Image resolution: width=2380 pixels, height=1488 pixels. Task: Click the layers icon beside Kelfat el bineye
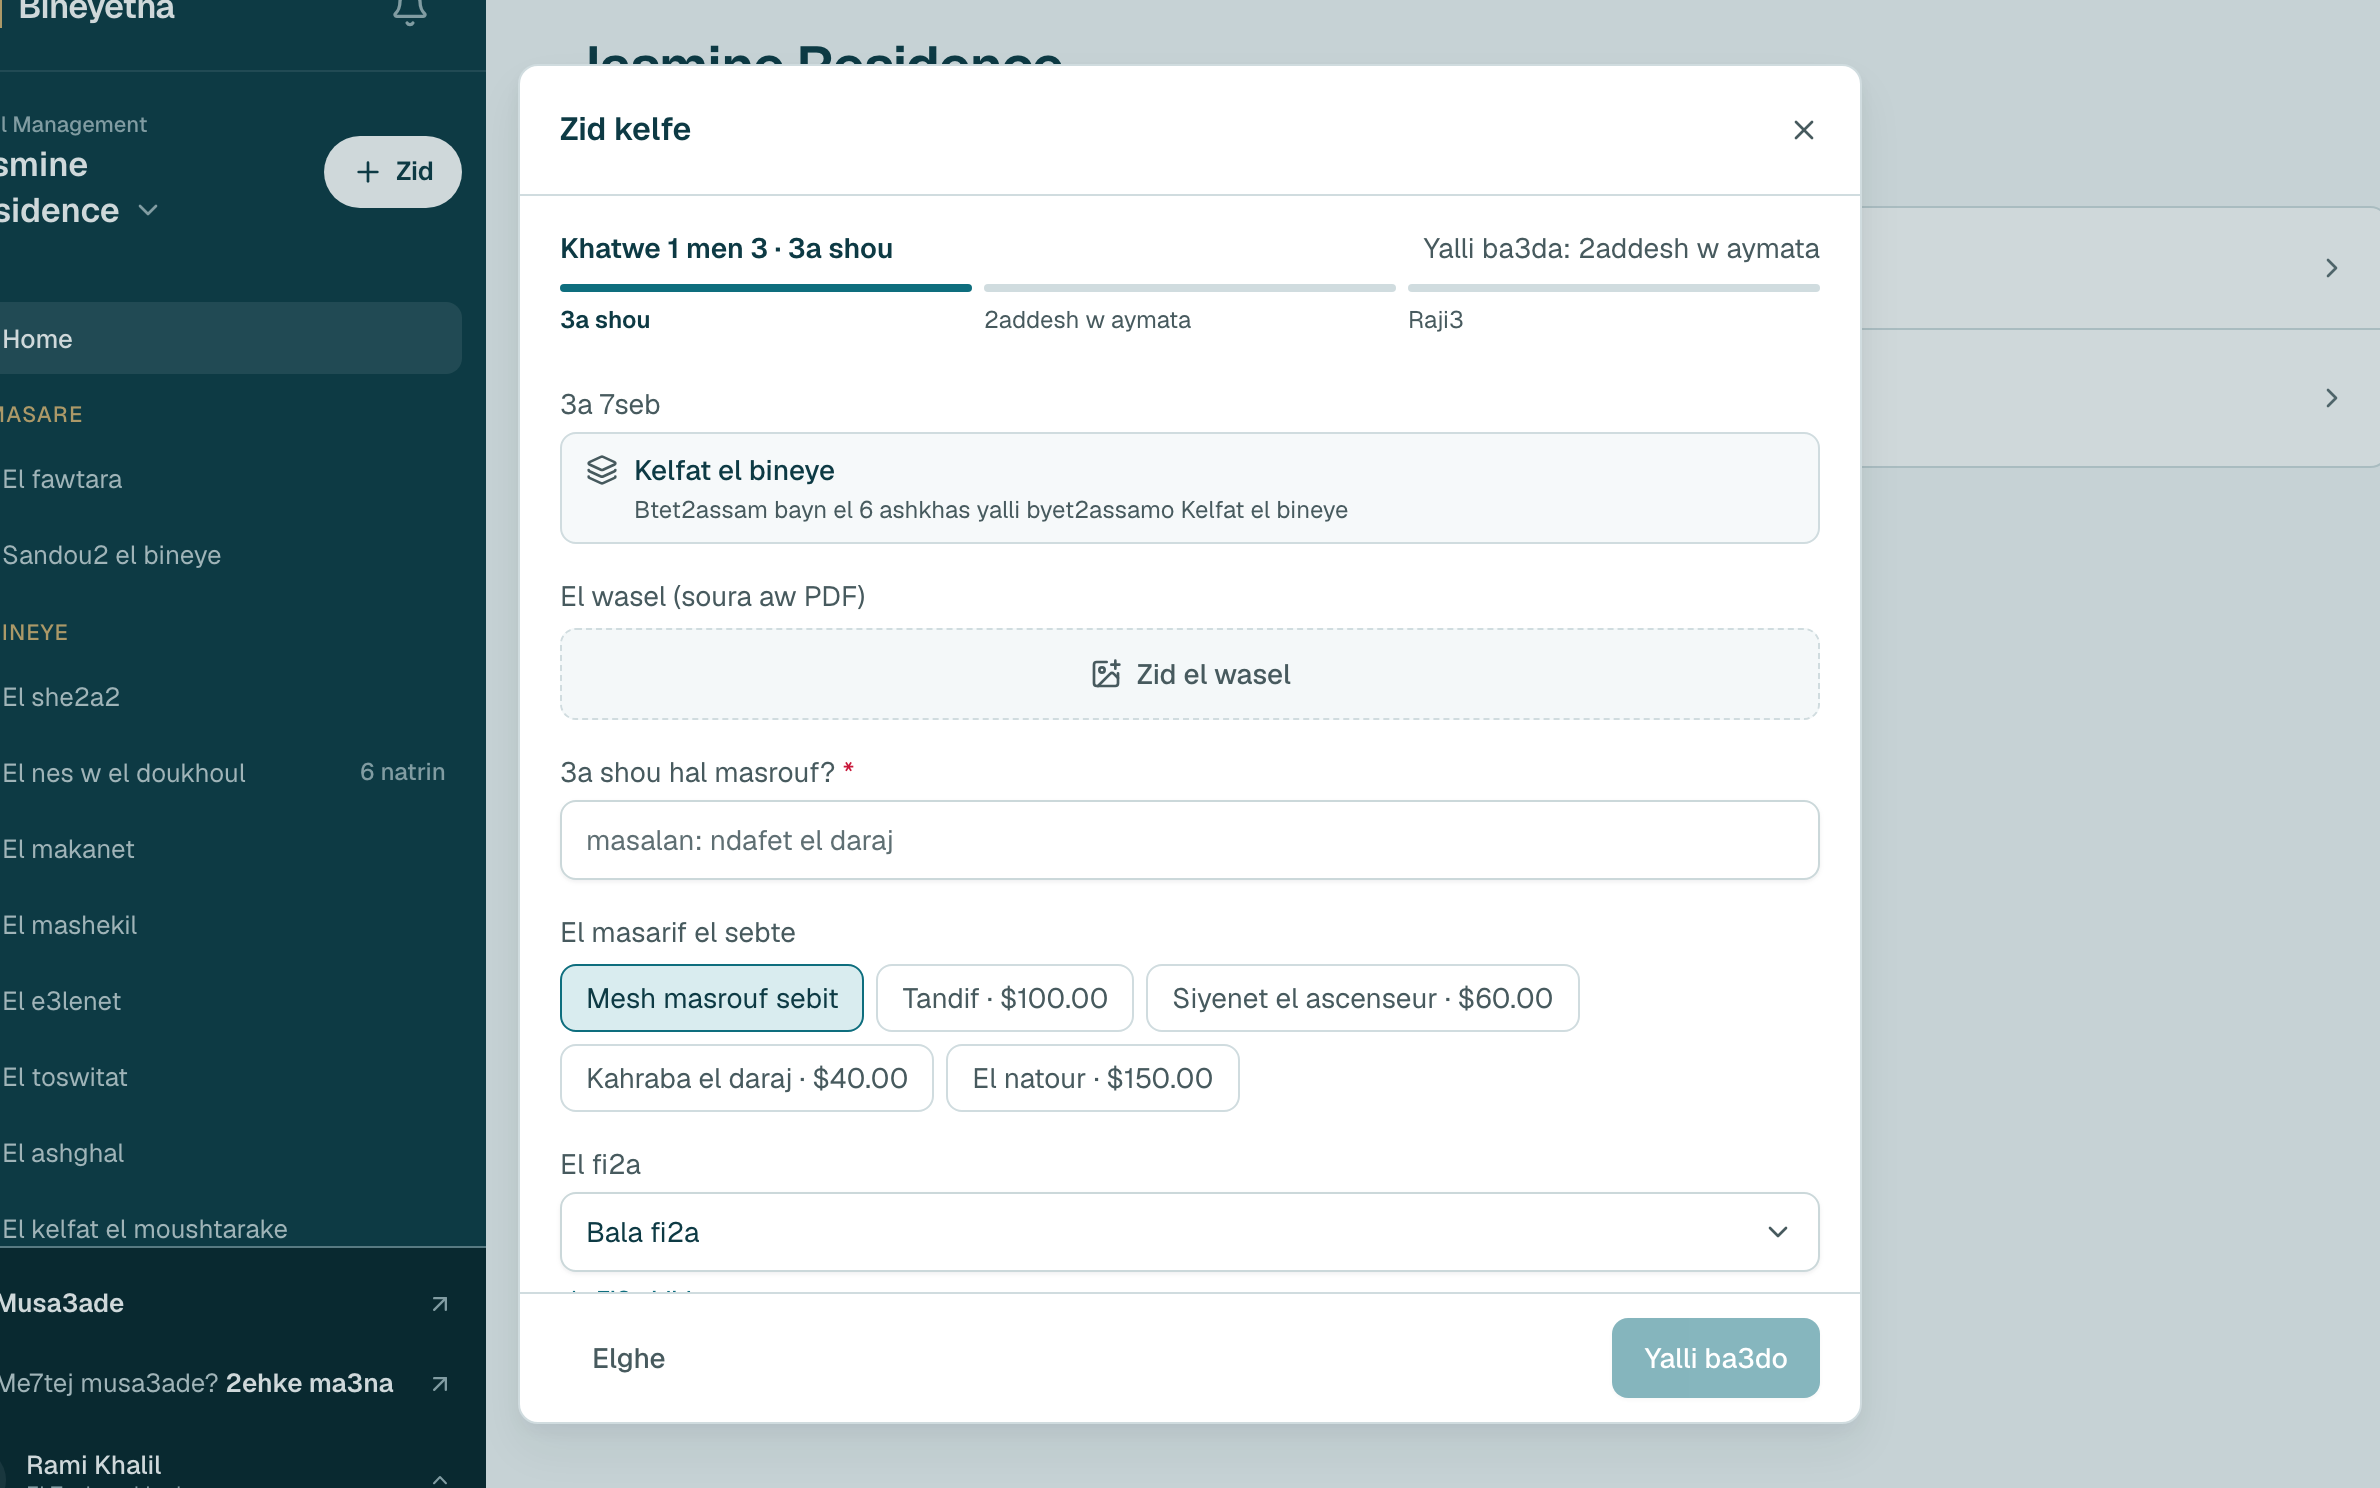(x=601, y=470)
